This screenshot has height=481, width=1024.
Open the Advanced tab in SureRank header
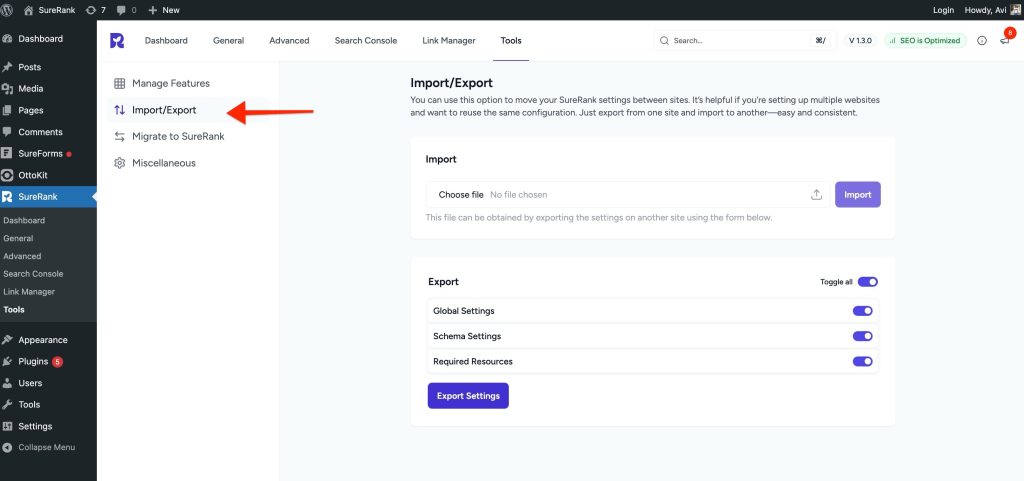(x=289, y=40)
